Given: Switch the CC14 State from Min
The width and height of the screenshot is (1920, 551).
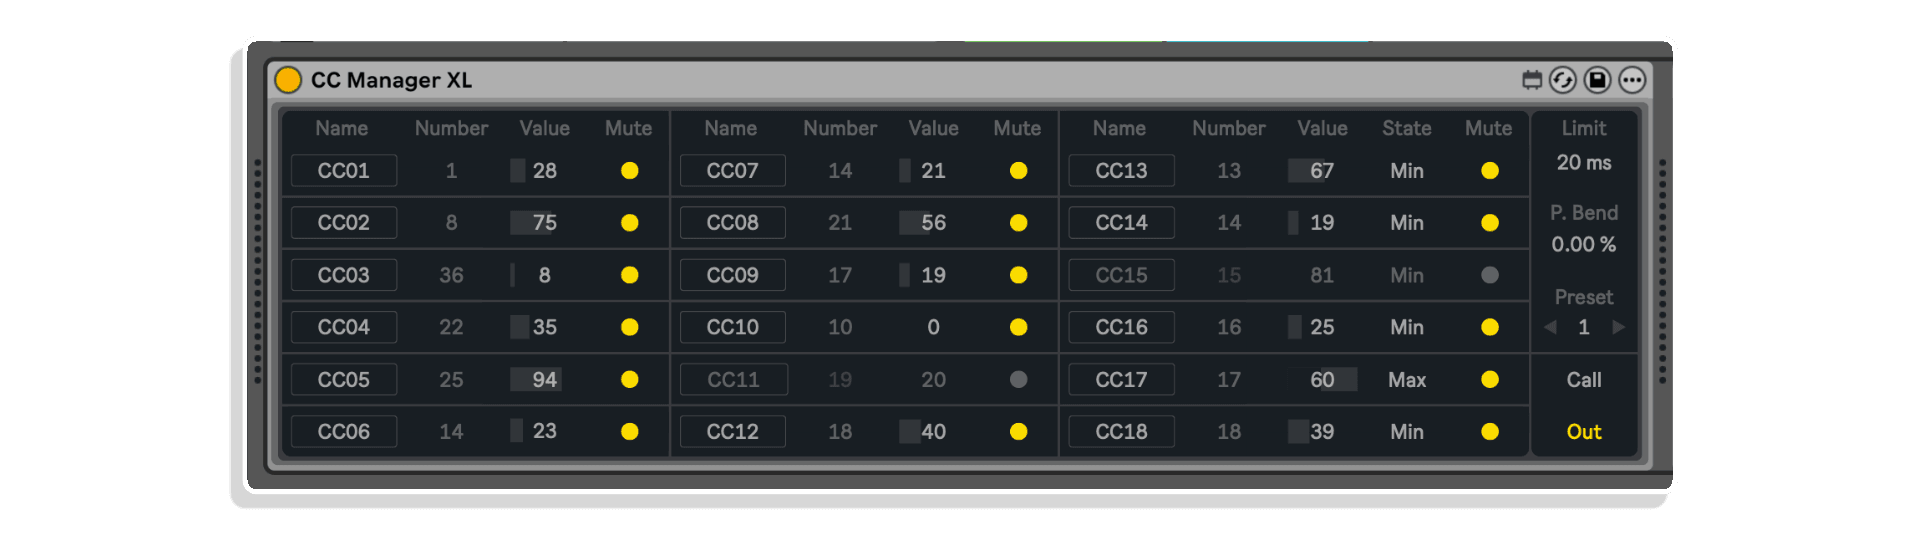Looking at the screenshot, I should coord(1407,223).
